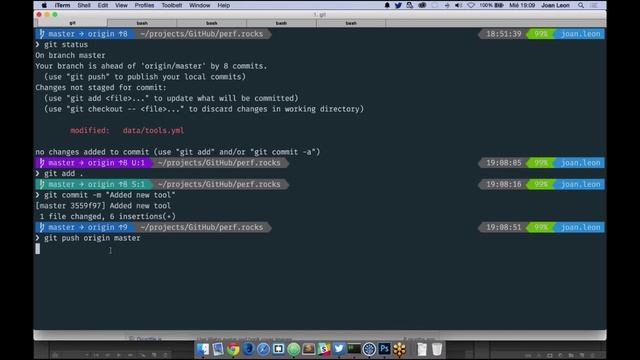This screenshot has height=360, width=640.
Task: Open Spotlight search magnifier
Action: (x=581, y=5)
